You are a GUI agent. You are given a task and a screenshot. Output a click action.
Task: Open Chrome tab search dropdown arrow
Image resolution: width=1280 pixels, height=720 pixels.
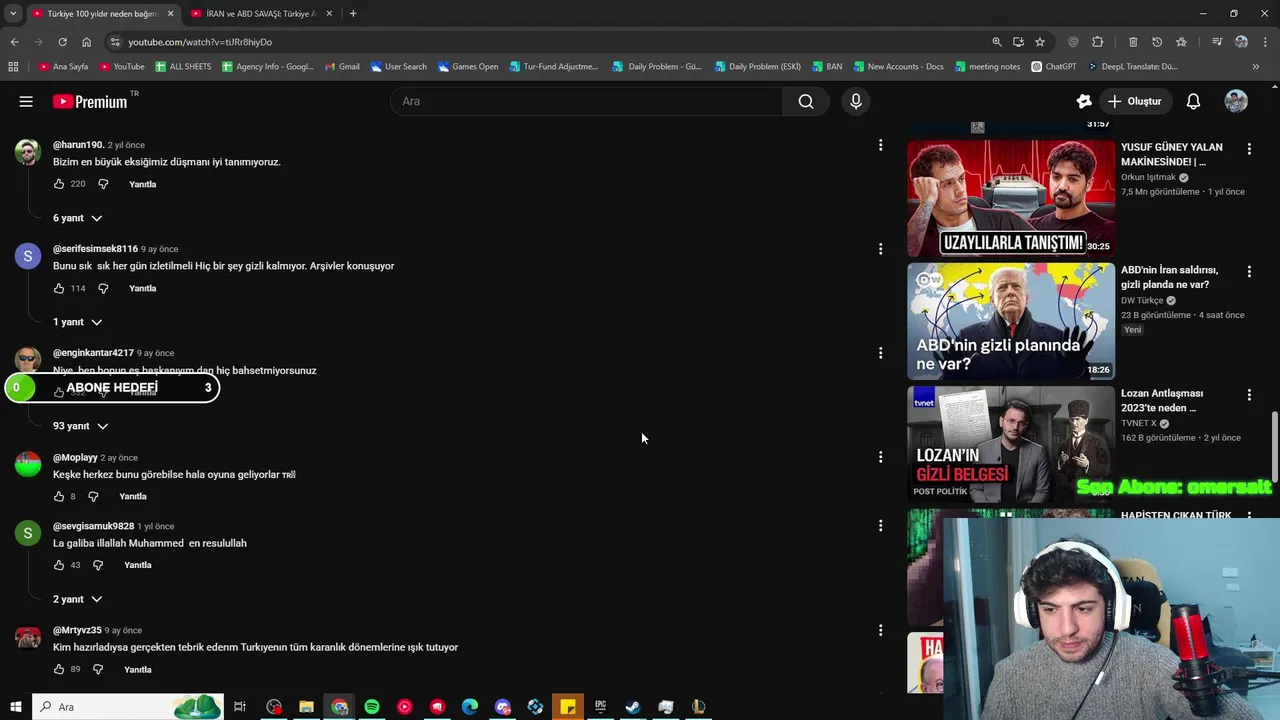[x=13, y=14]
